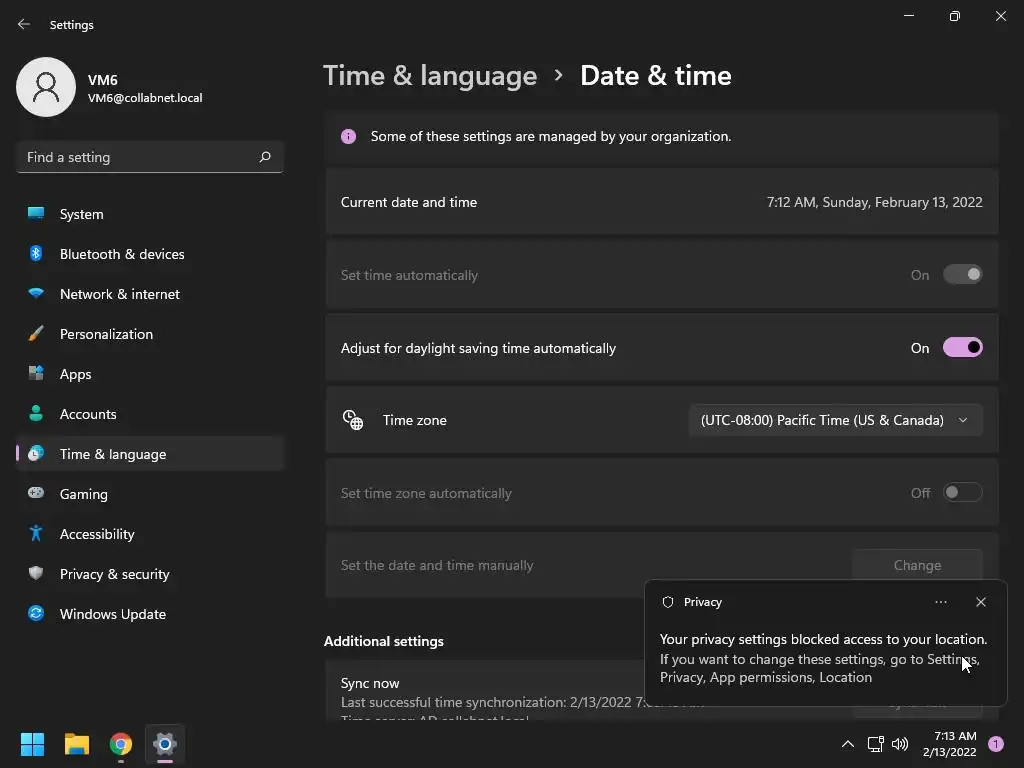Open the Gaming controller icon

[36, 494]
